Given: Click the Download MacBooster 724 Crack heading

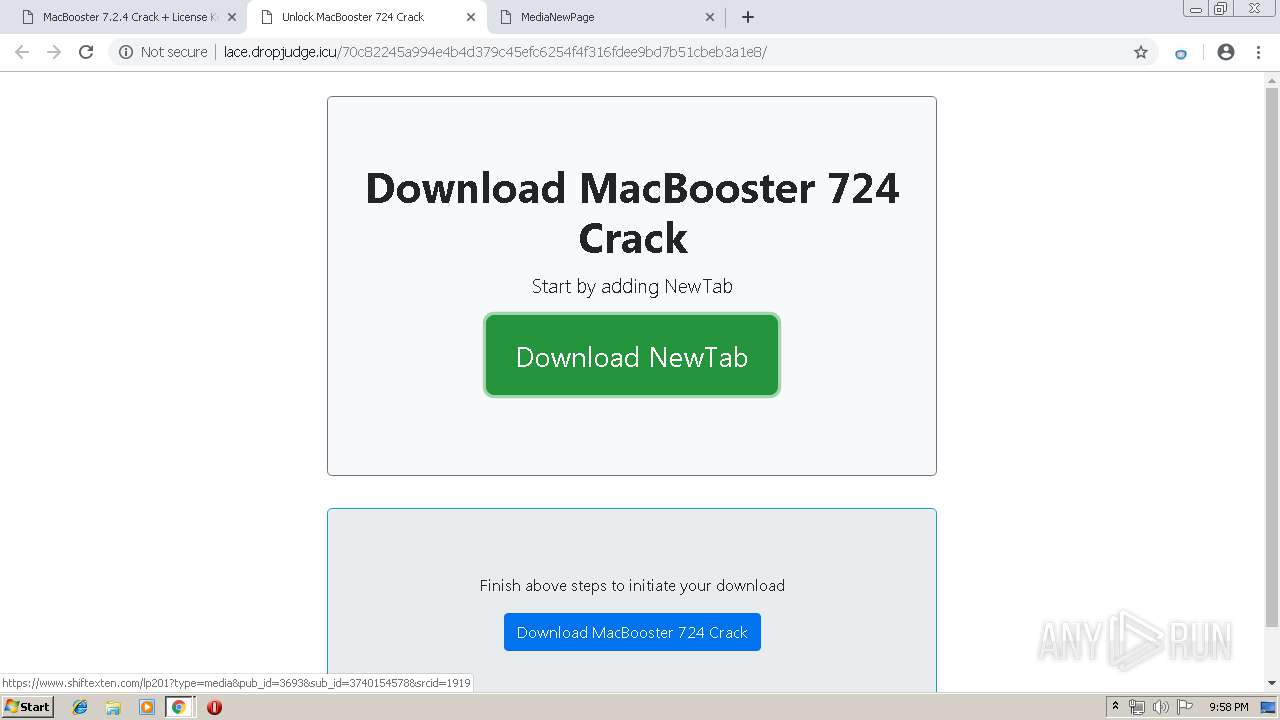Looking at the screenshot, I should (632, 213).
